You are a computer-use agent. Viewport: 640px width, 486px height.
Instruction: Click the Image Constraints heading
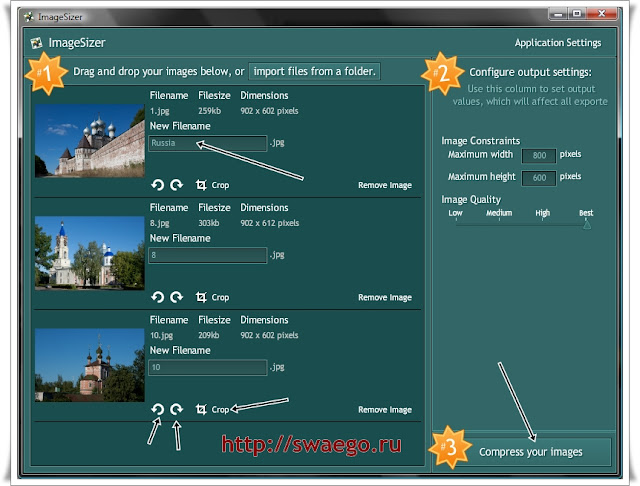coord(480,141)
